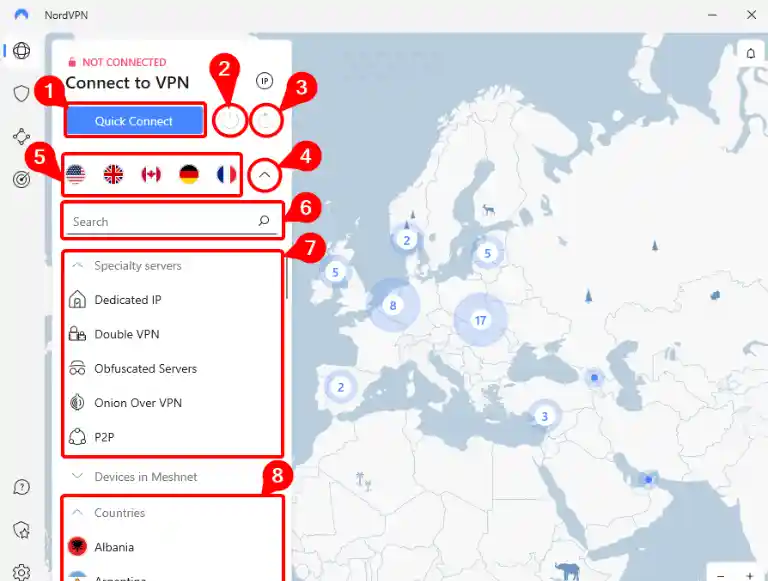The image size is (768, 581).
Task: Open Threat Protection shield icon
Action: pyautogui.click(x=22, y=93)
